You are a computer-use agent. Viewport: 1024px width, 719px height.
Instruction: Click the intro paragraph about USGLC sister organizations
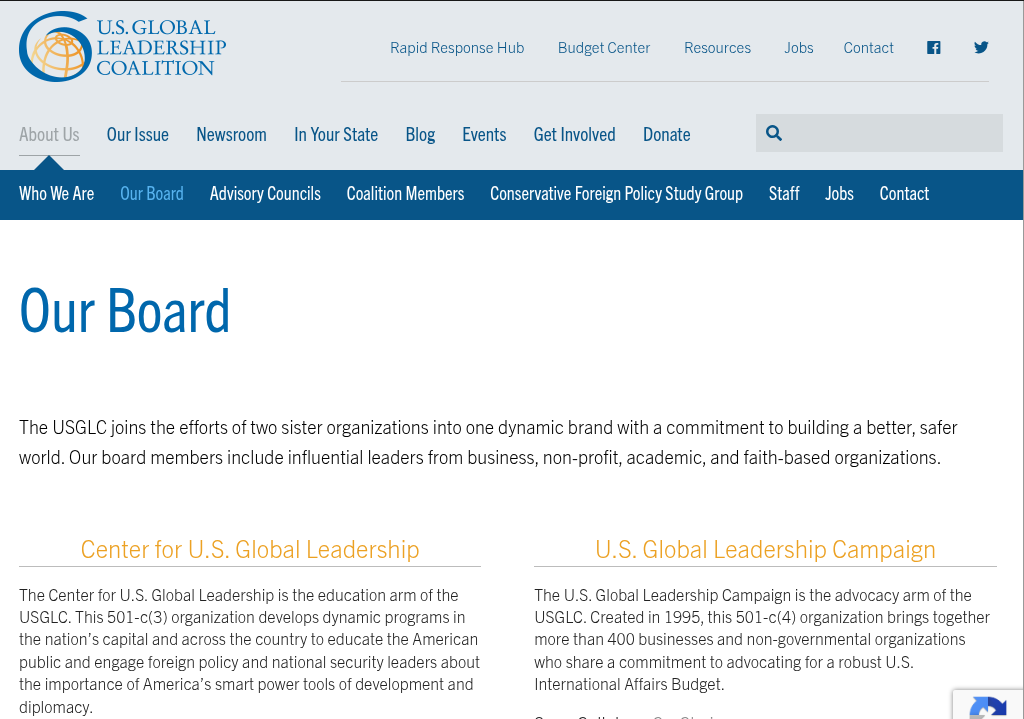coord(488,442)
